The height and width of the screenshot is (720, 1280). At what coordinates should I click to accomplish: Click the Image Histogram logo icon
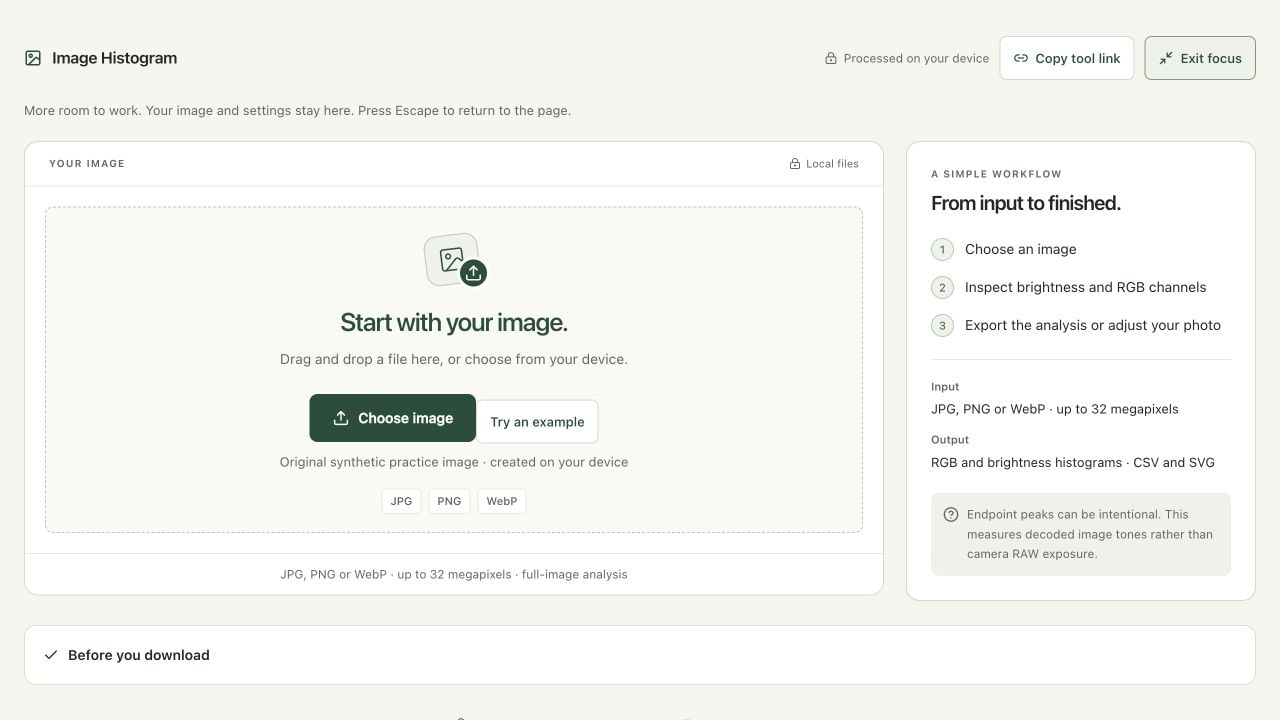click(x=33, y=58)
